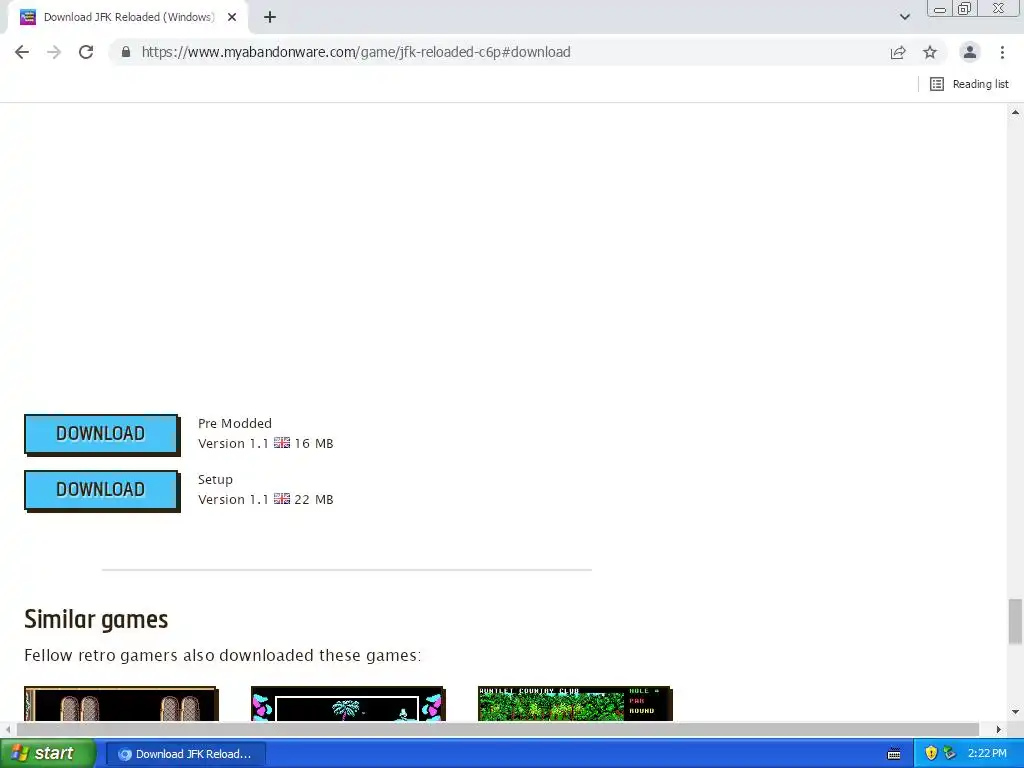The image size is (1024, 768).
Task: Click the address bar URL
Action: [x=356, y=52]
